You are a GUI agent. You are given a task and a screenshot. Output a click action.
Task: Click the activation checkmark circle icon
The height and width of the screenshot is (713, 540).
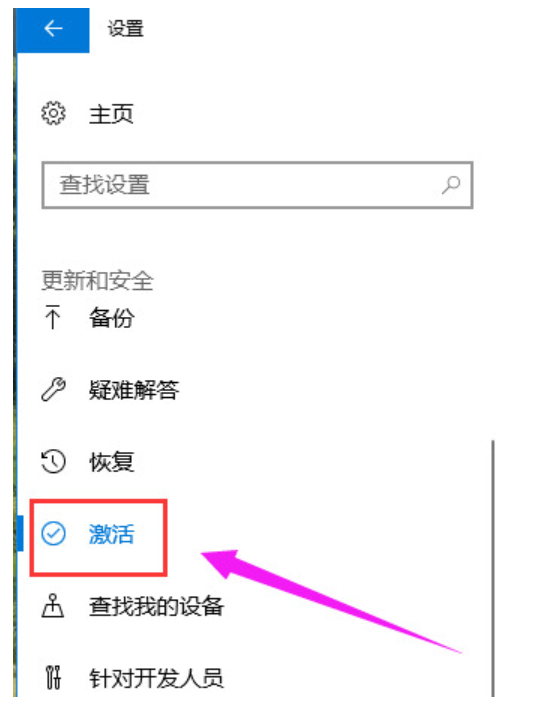pyautogui.click(x=54, y=533)
